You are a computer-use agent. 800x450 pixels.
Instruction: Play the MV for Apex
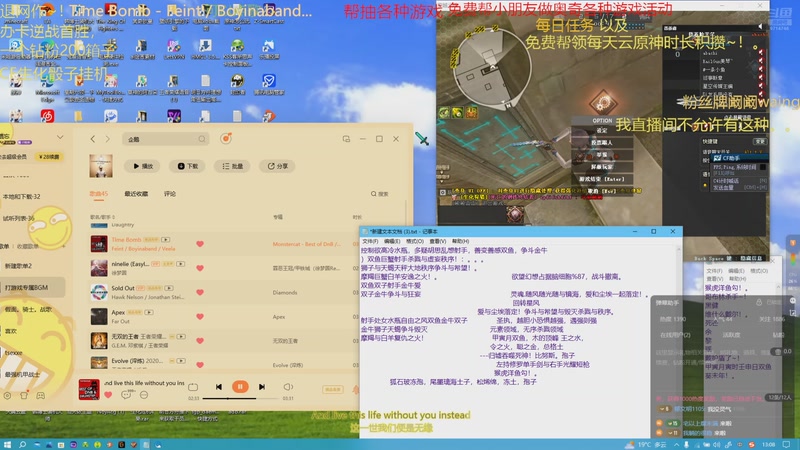tap(149, 312)
